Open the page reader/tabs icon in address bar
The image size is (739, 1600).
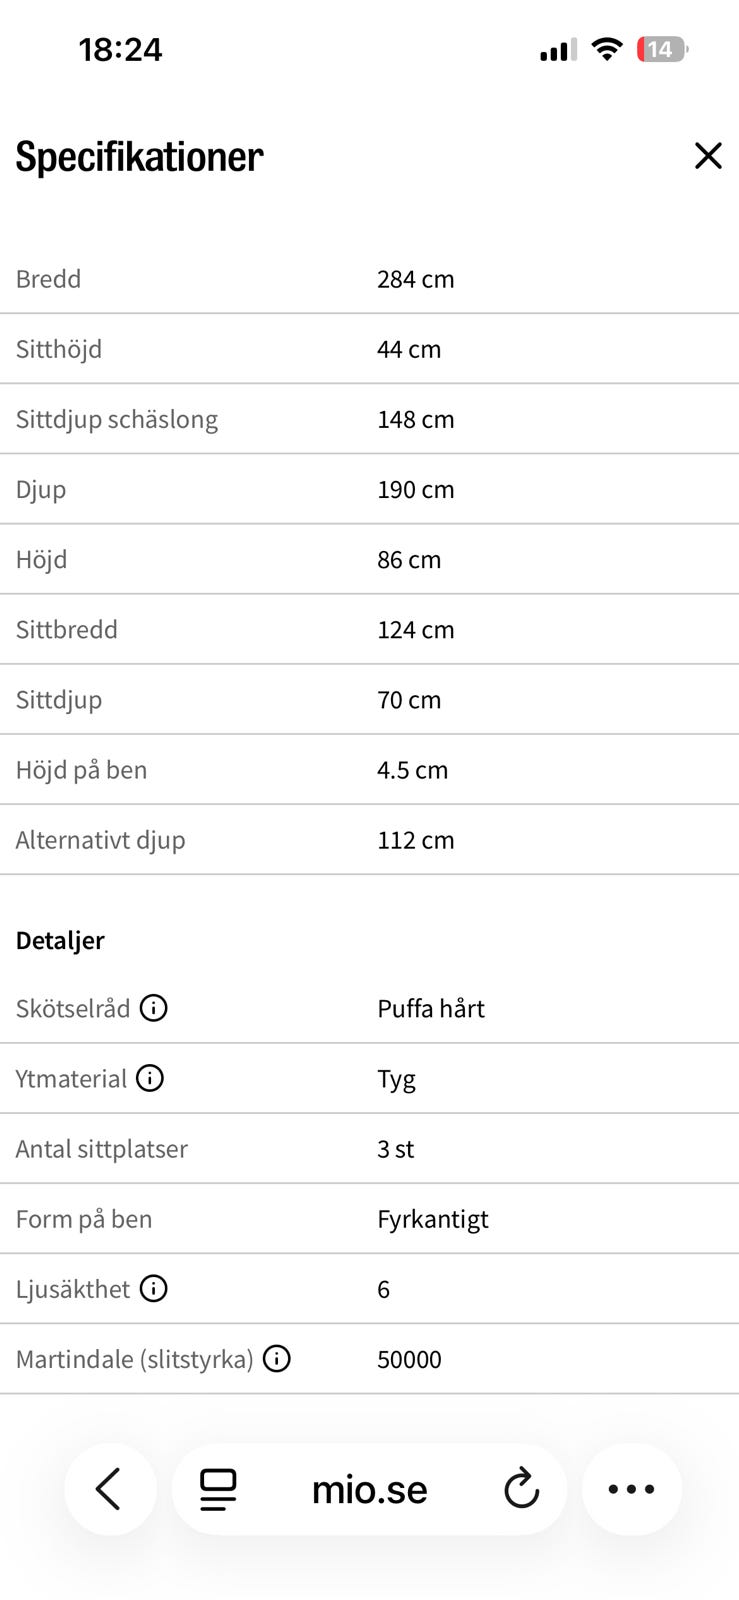coord(218,1489)
